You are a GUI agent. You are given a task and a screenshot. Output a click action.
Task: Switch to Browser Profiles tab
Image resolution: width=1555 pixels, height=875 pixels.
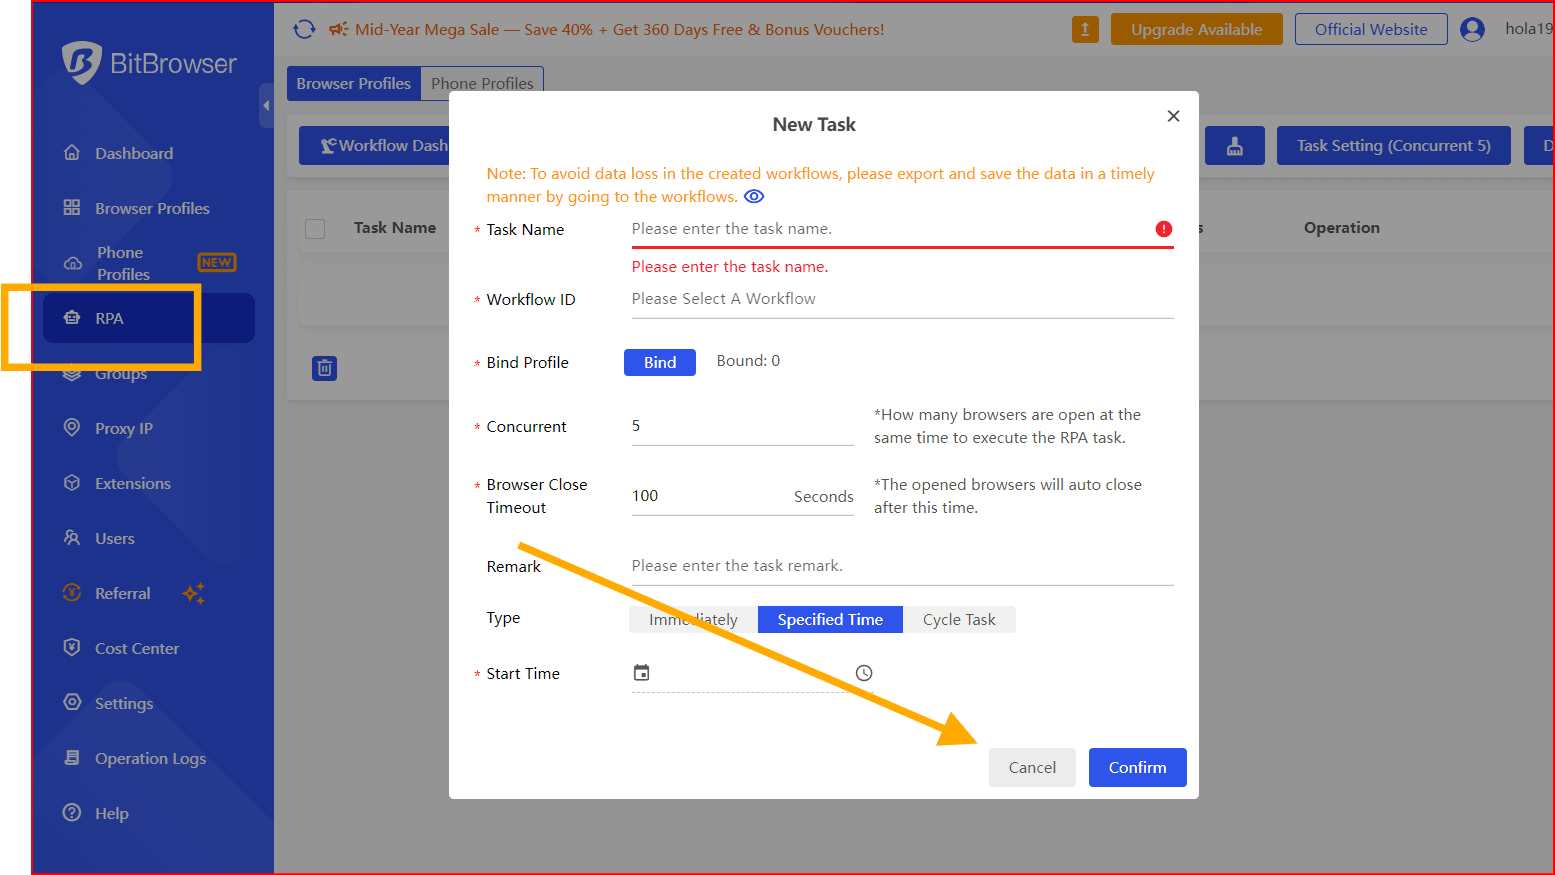(354, 83)
